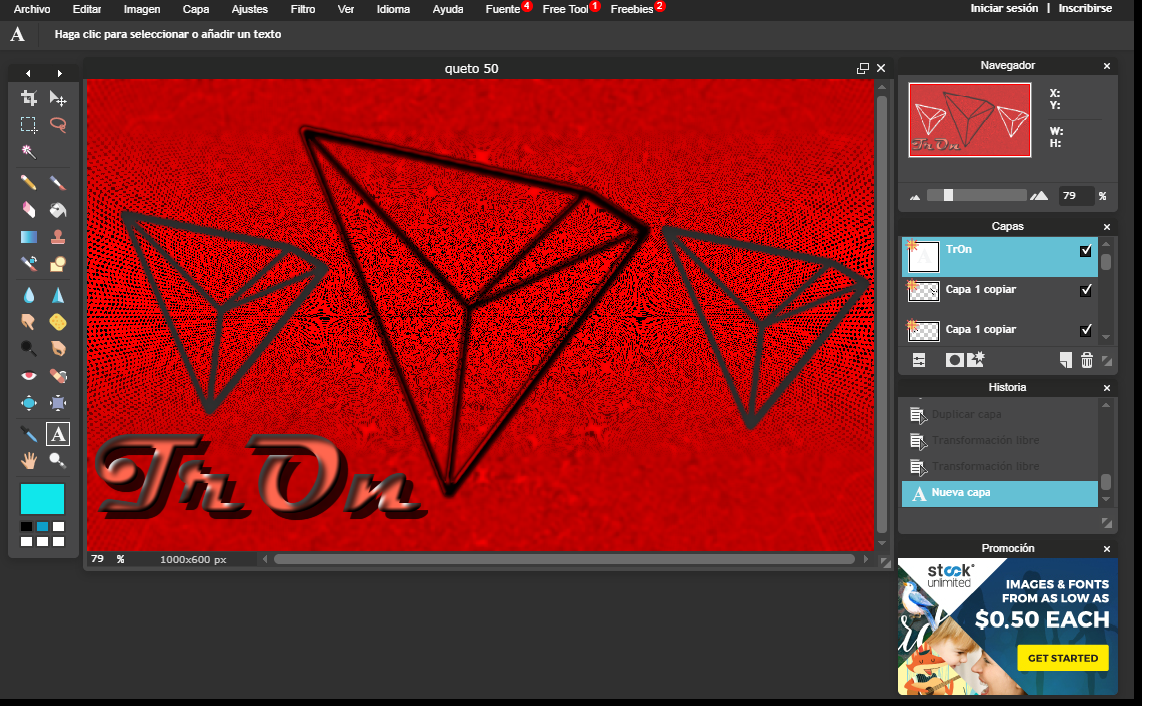Click the Navigator zoom-out mountain icon

coord(915,197)
